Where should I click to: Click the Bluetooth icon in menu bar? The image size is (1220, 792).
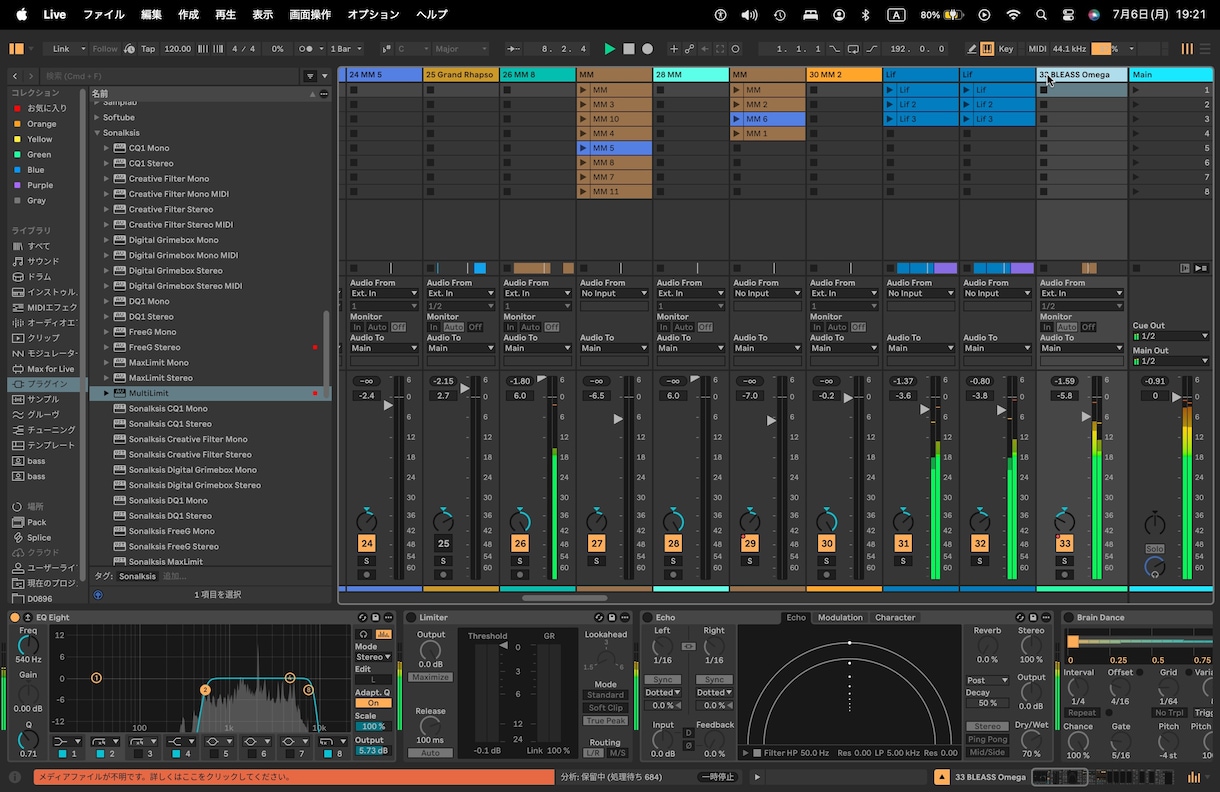pos(866,15)
